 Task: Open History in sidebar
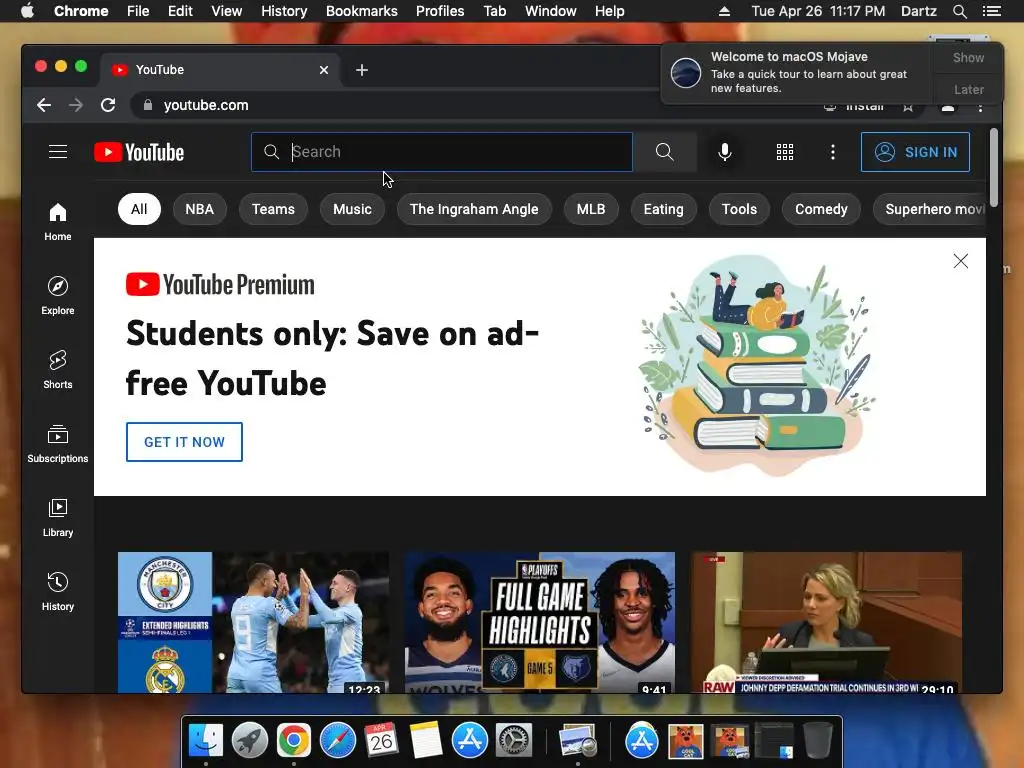coord(57,592)
